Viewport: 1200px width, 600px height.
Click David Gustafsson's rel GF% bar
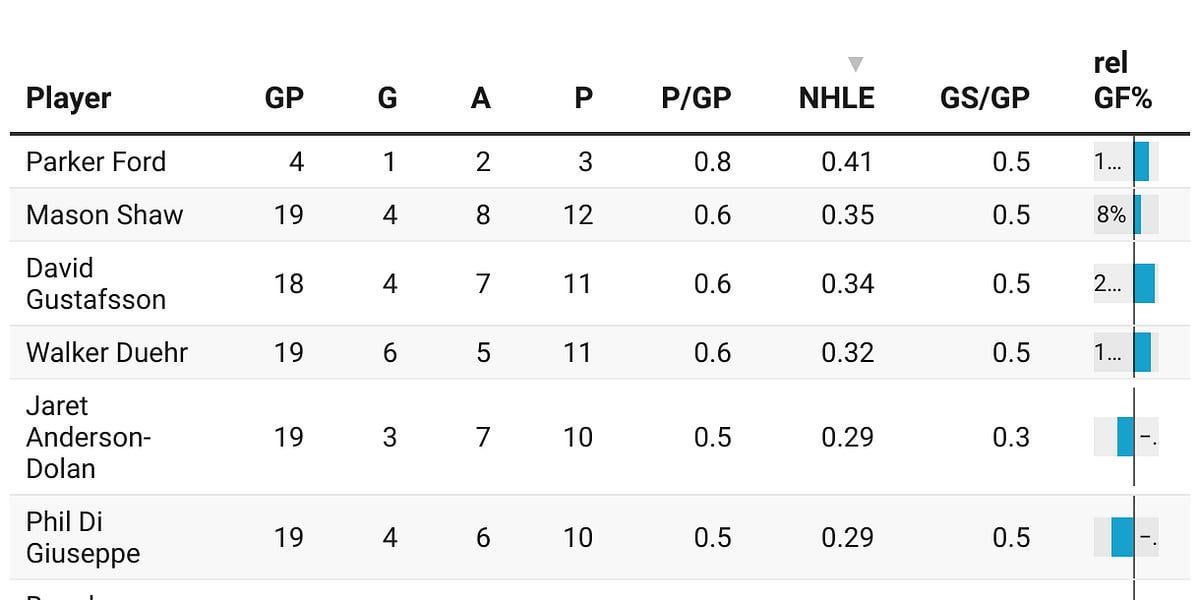coord(1144,284)
